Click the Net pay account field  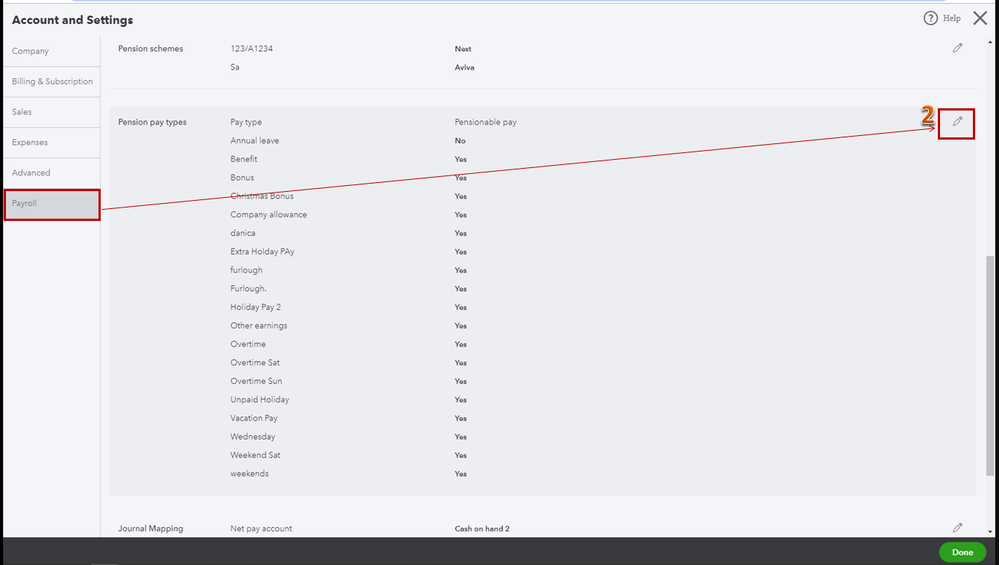[x=261, y=529]
